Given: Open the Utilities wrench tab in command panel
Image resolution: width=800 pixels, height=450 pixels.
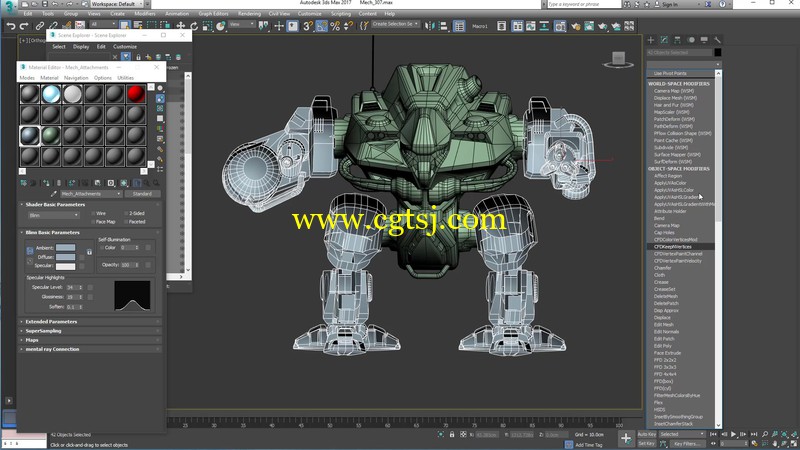Looking at the screenshot, I should click(717, 40).
